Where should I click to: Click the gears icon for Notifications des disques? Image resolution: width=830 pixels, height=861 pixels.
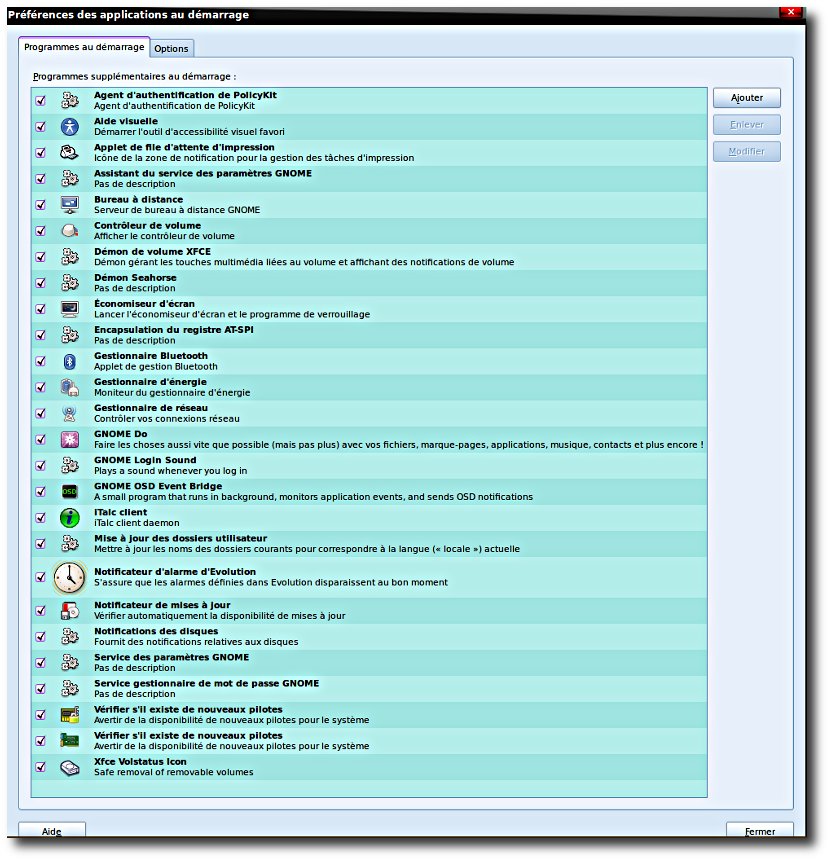(70, 637)
